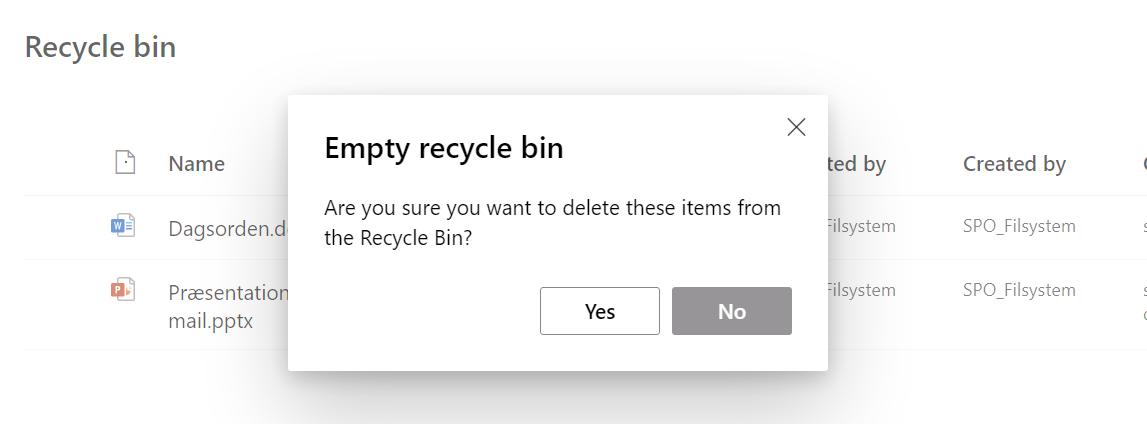This screenshot has height=424, width=1147.
Task: Open the Created by column header
Action: click(x=1014, y=164)
